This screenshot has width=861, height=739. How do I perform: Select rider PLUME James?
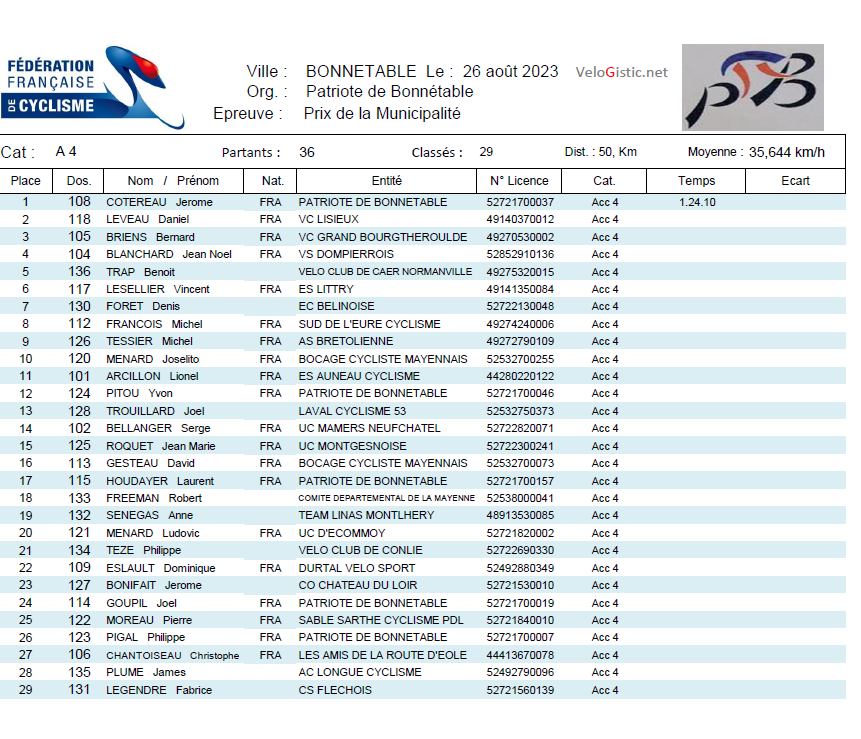pyautogui.click(x=146, y=672)
